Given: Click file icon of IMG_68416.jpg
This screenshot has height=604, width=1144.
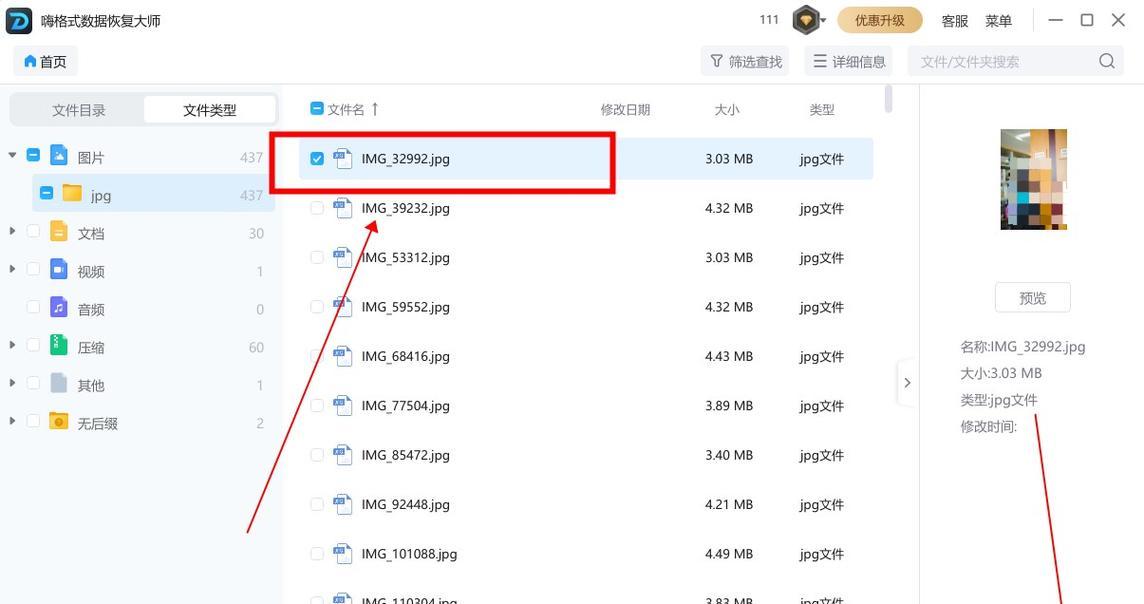Looking at the screenshot, I should pyautogui.click(x=343, y=356).
